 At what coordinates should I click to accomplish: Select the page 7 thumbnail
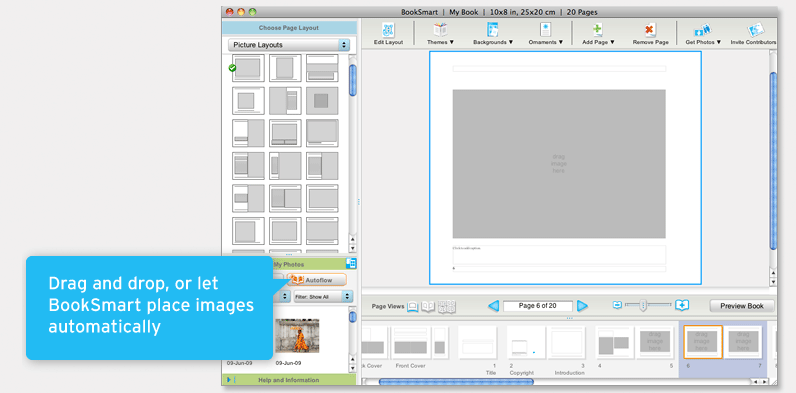[x=743, y=342]
